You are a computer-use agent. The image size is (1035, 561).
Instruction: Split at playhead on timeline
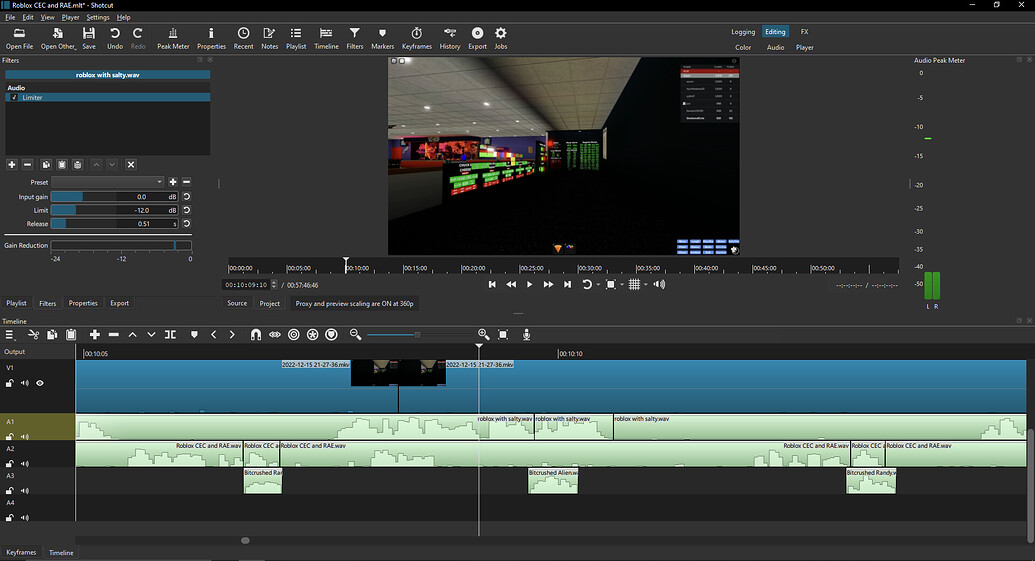coord(170,335)
